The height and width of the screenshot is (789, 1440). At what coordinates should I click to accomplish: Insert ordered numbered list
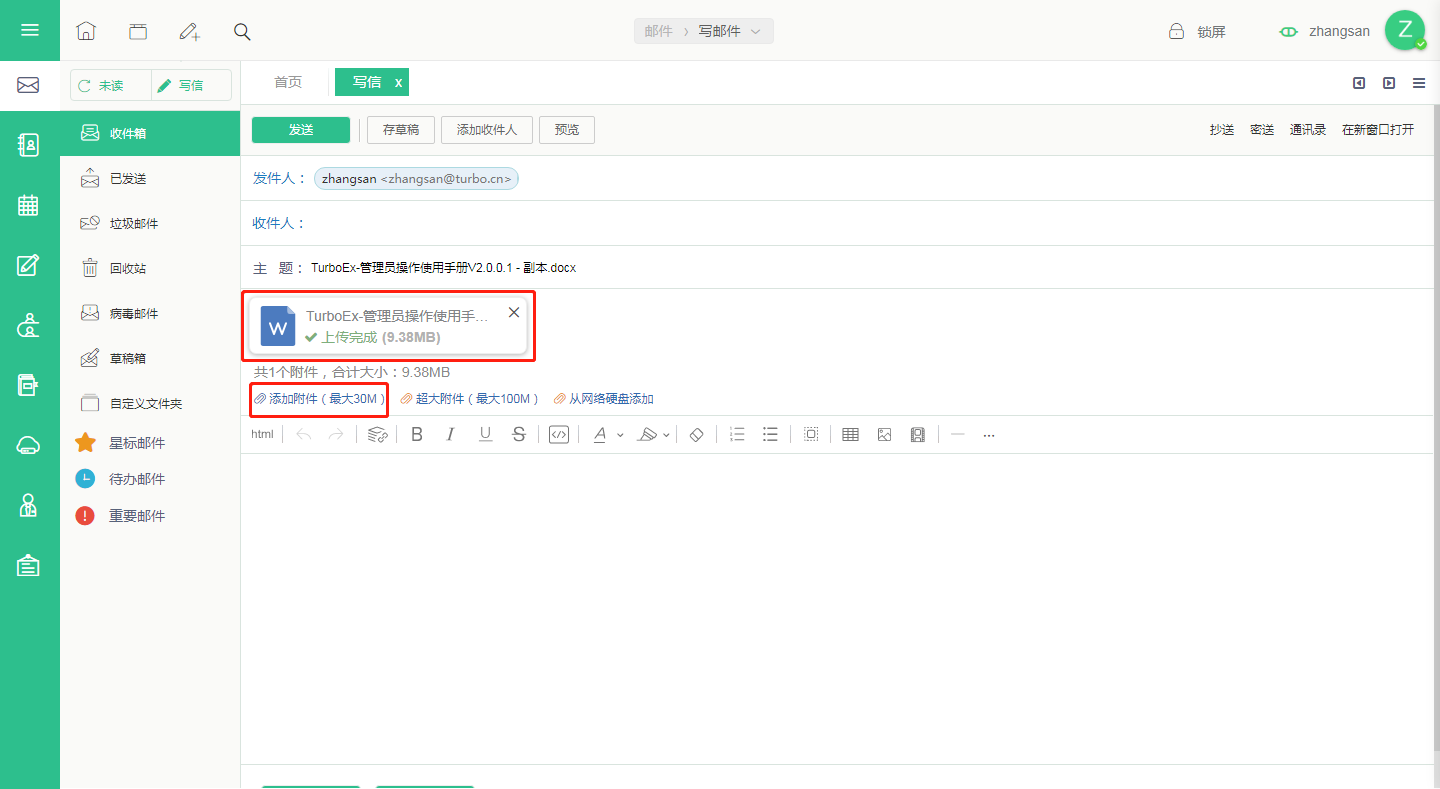[737, 434]
